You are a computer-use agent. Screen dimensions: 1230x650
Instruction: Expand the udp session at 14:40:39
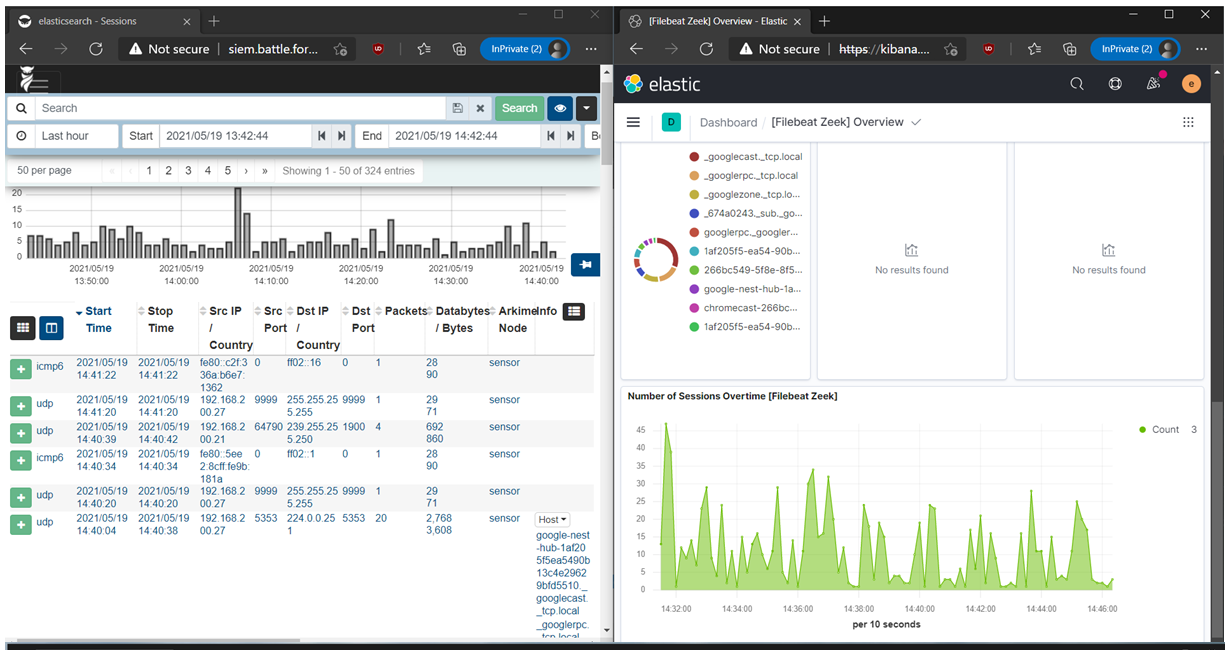click(x=21, y=433)
